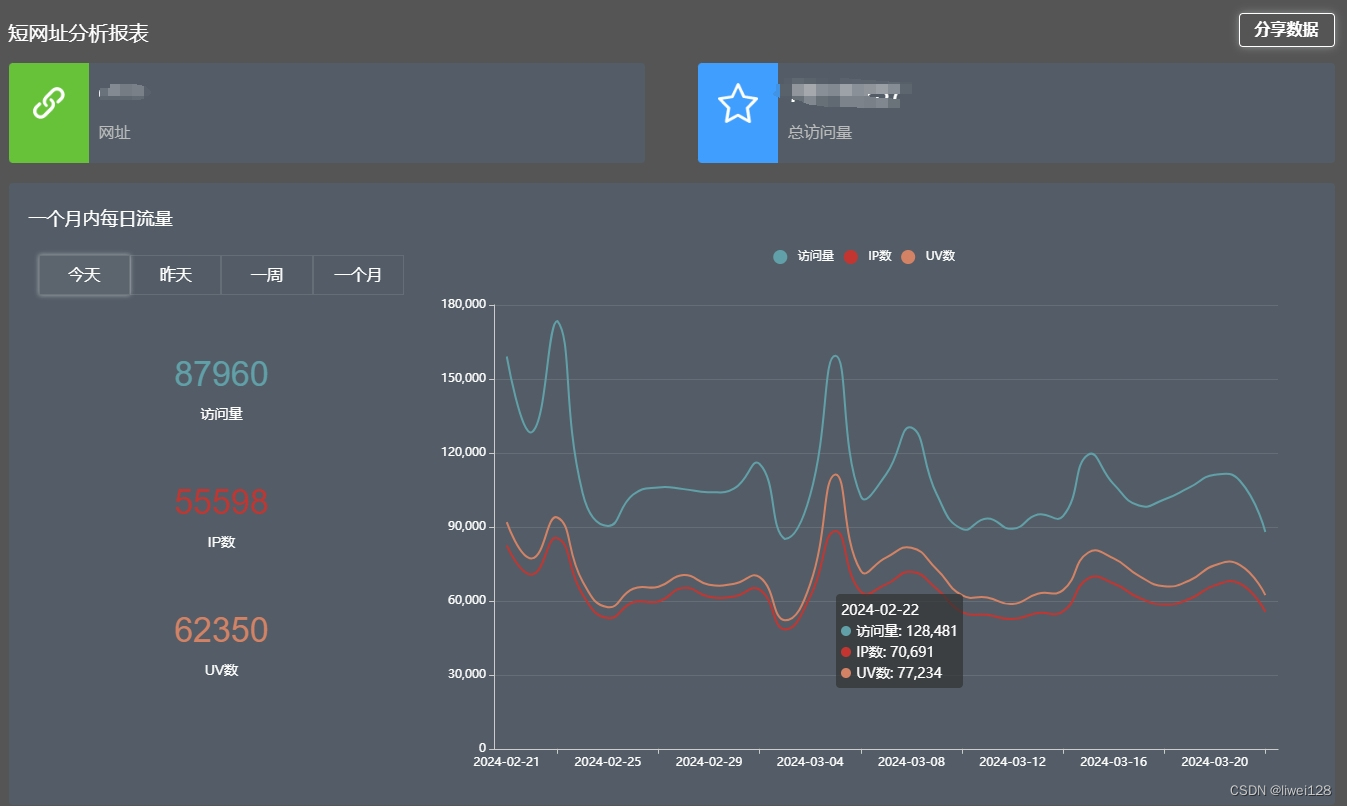Click the tooltip IP数: 70,691 row

coord(888,652)
